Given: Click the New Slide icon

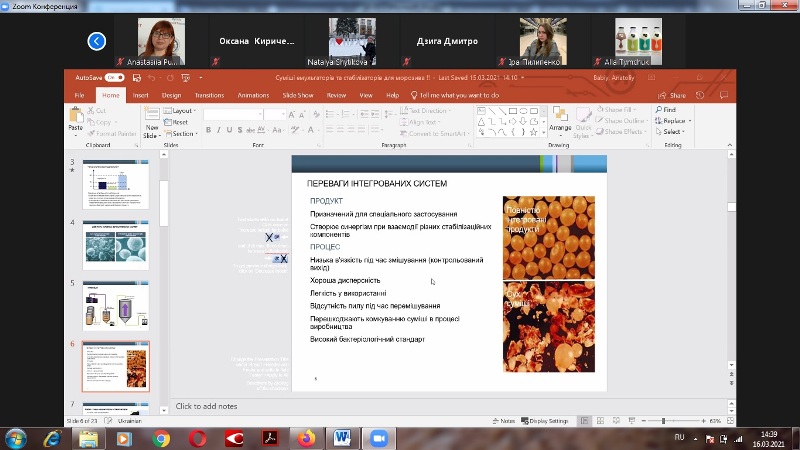Looking at the screenshot, I should click(152, 117).
